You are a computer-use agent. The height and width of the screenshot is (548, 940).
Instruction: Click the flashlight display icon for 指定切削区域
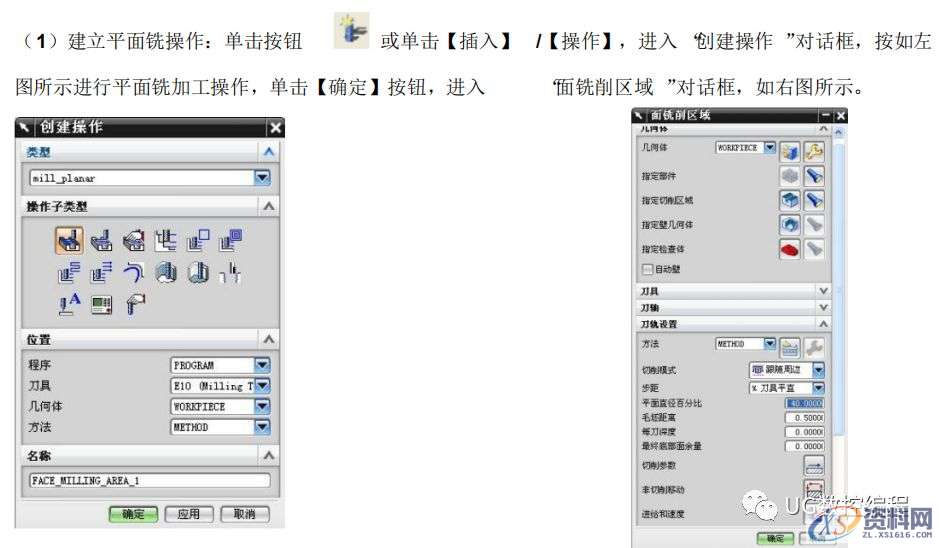tap(814, 200)
